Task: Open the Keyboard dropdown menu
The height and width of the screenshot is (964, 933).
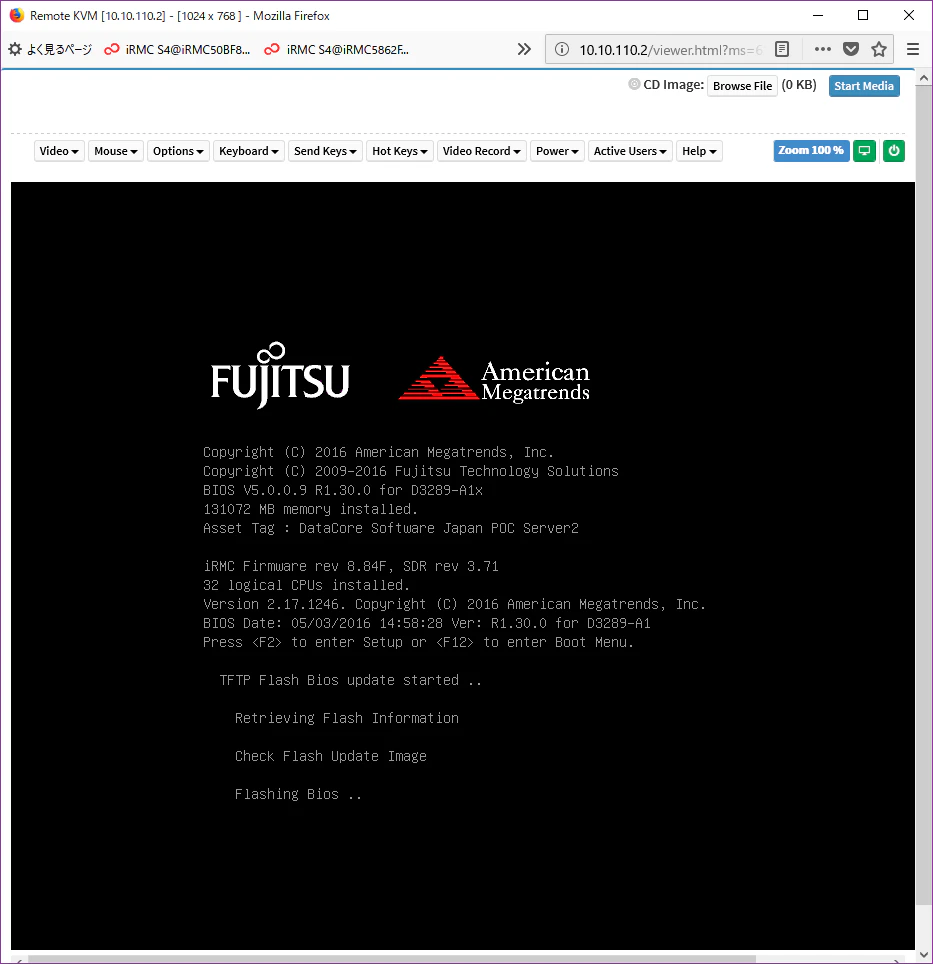Action: click(248, 151)
